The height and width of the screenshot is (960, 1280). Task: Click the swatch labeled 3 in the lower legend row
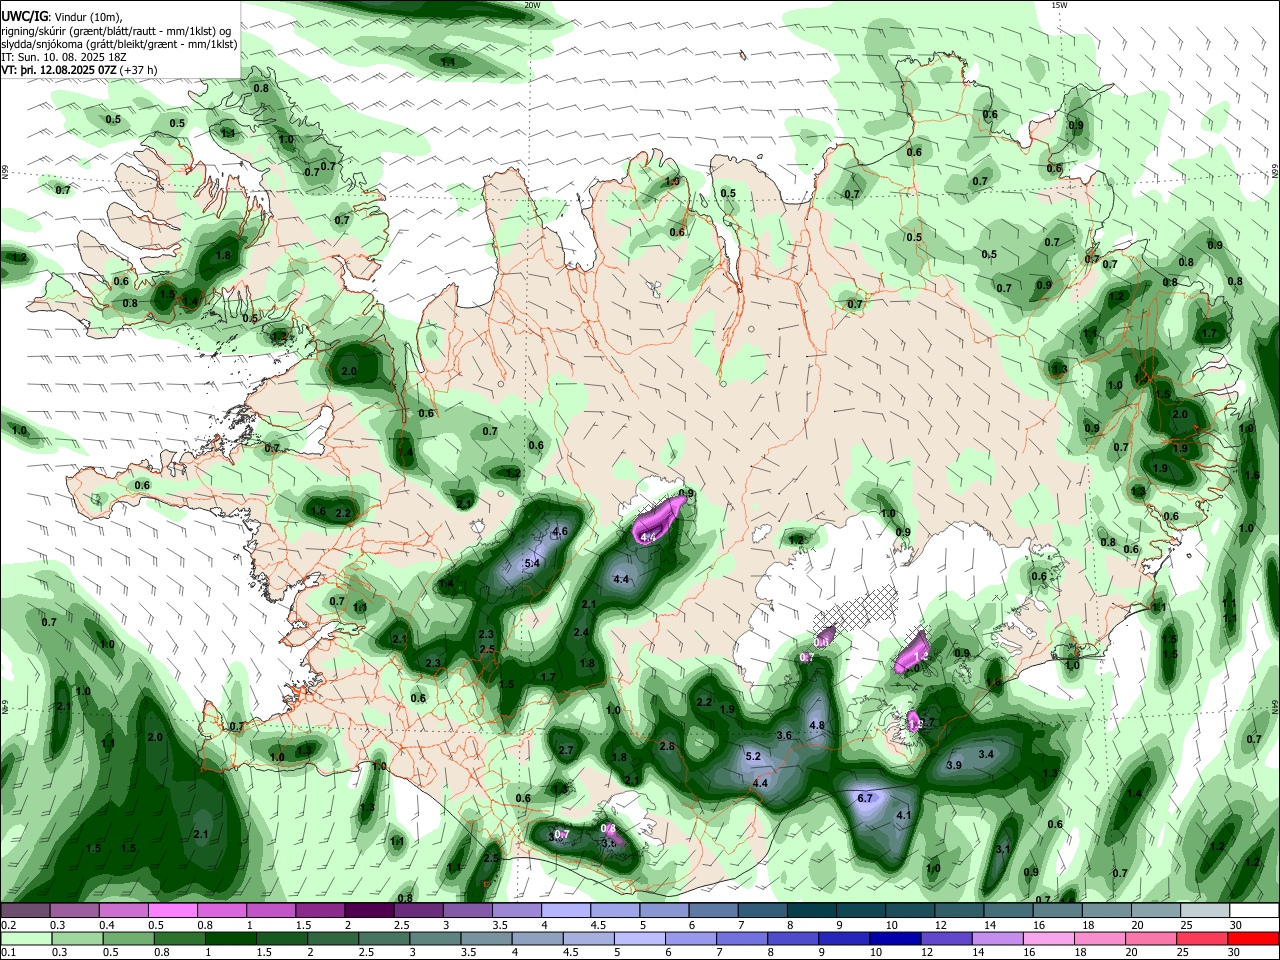434,939
